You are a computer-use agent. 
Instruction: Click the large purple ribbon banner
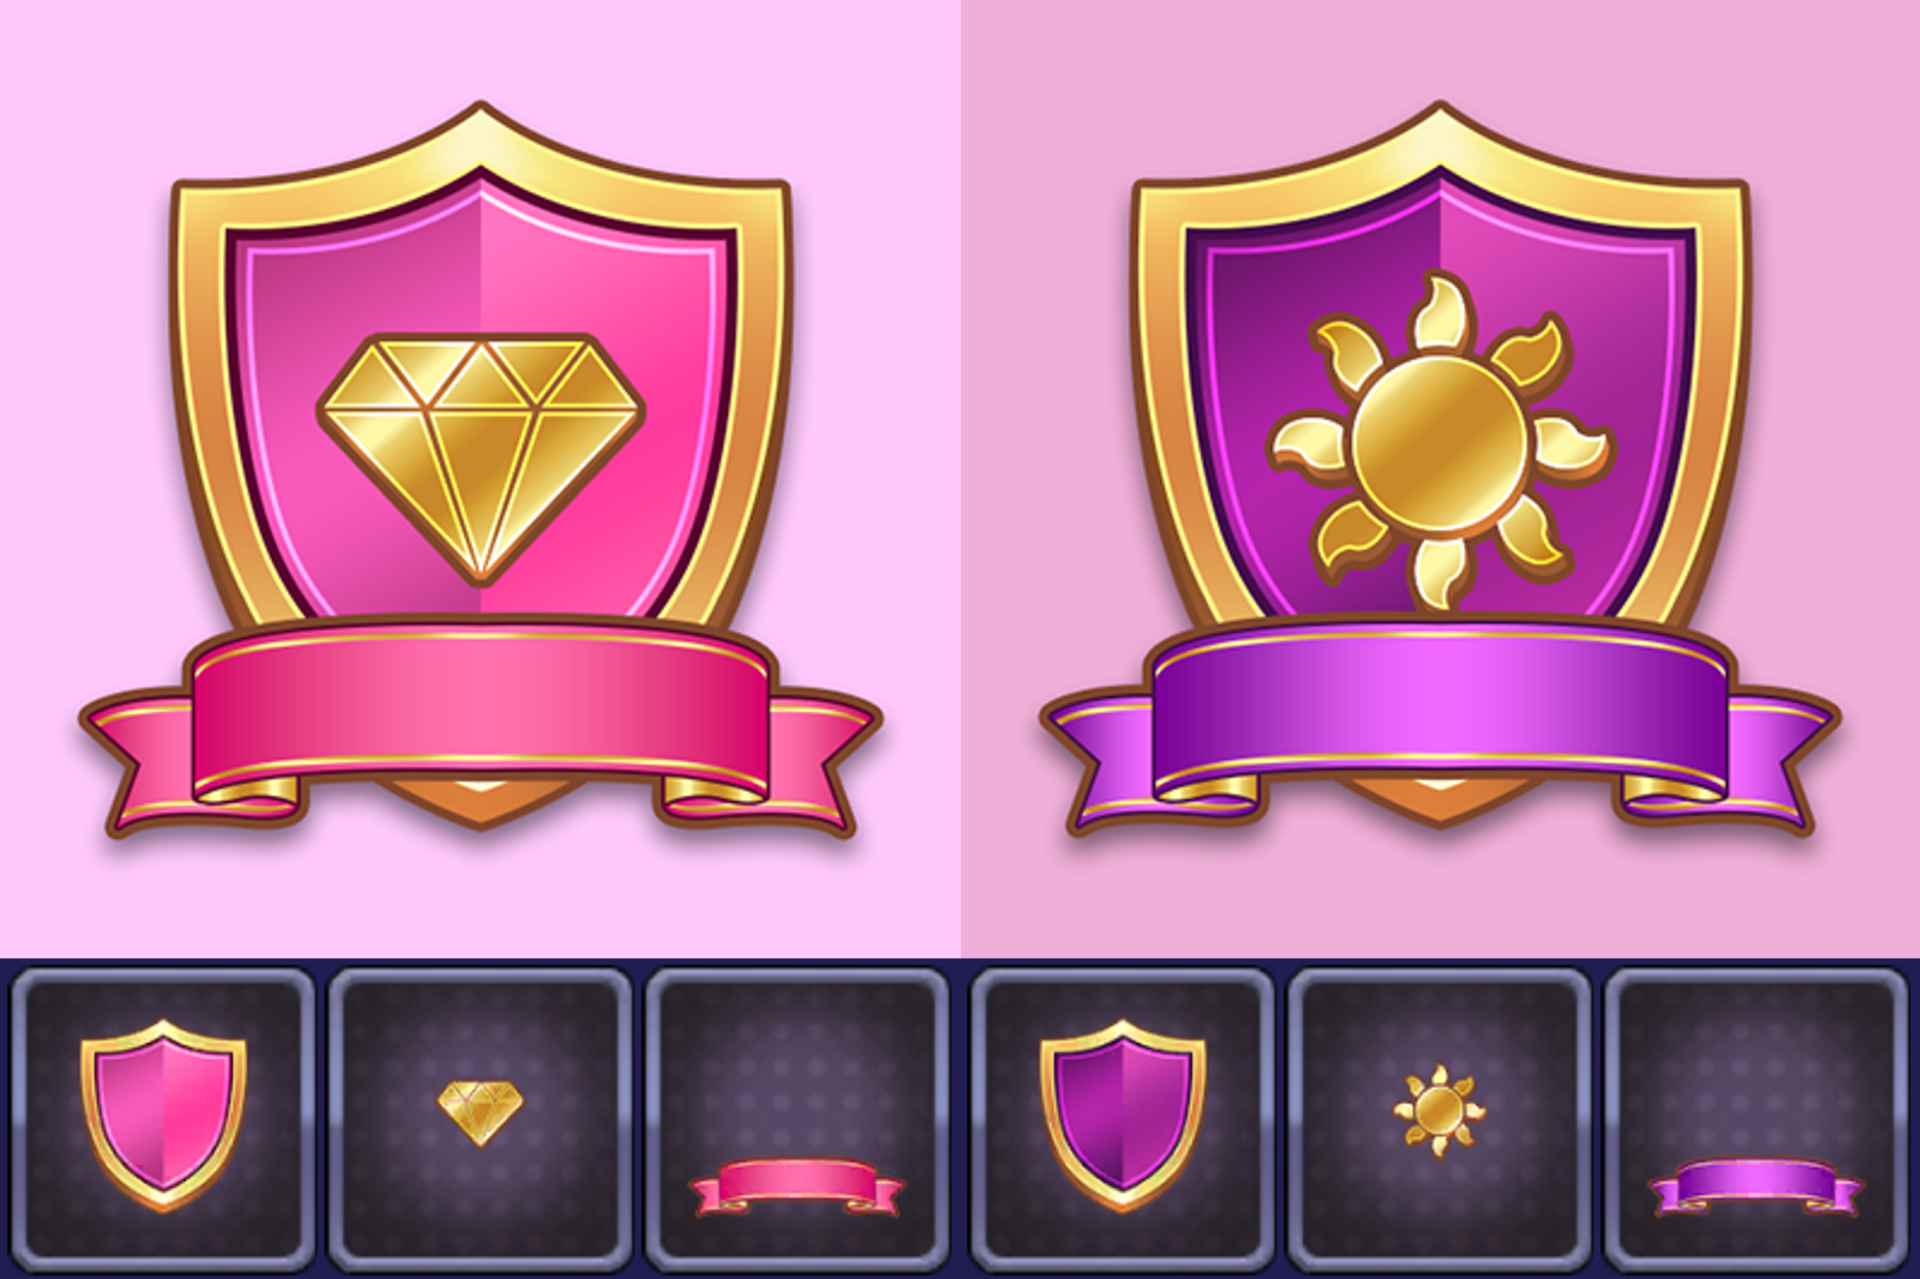1440,711
